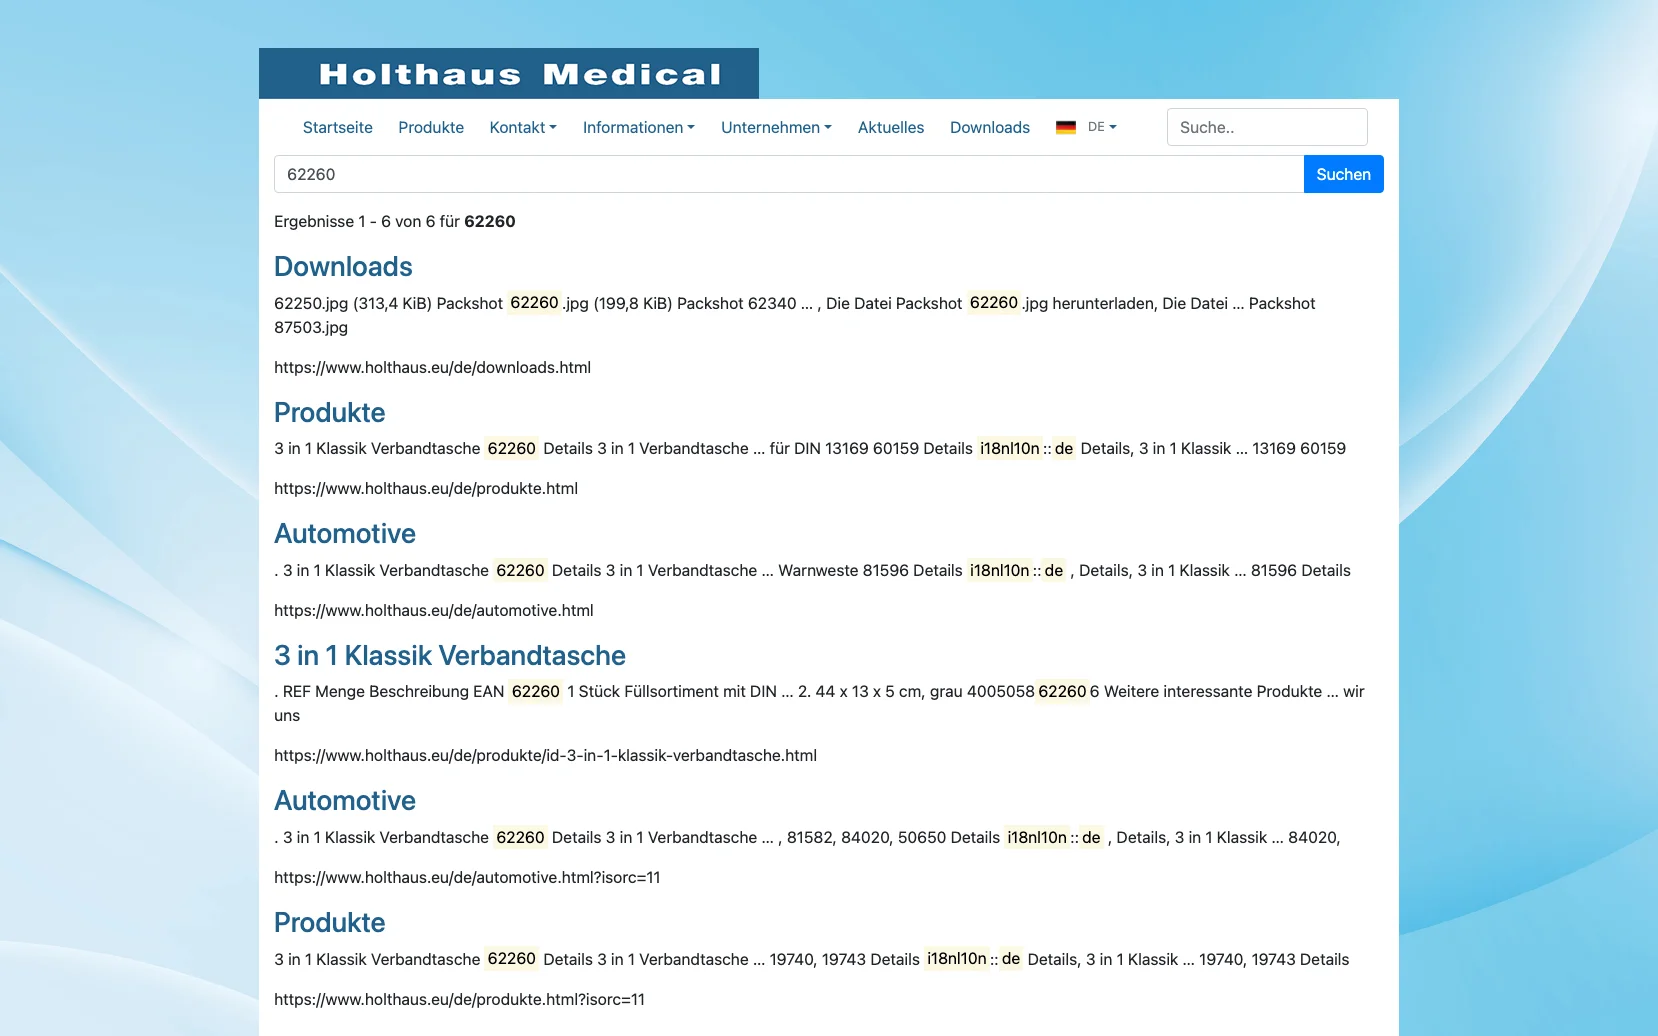Click the downloads.html URL text

pos(432,367)
